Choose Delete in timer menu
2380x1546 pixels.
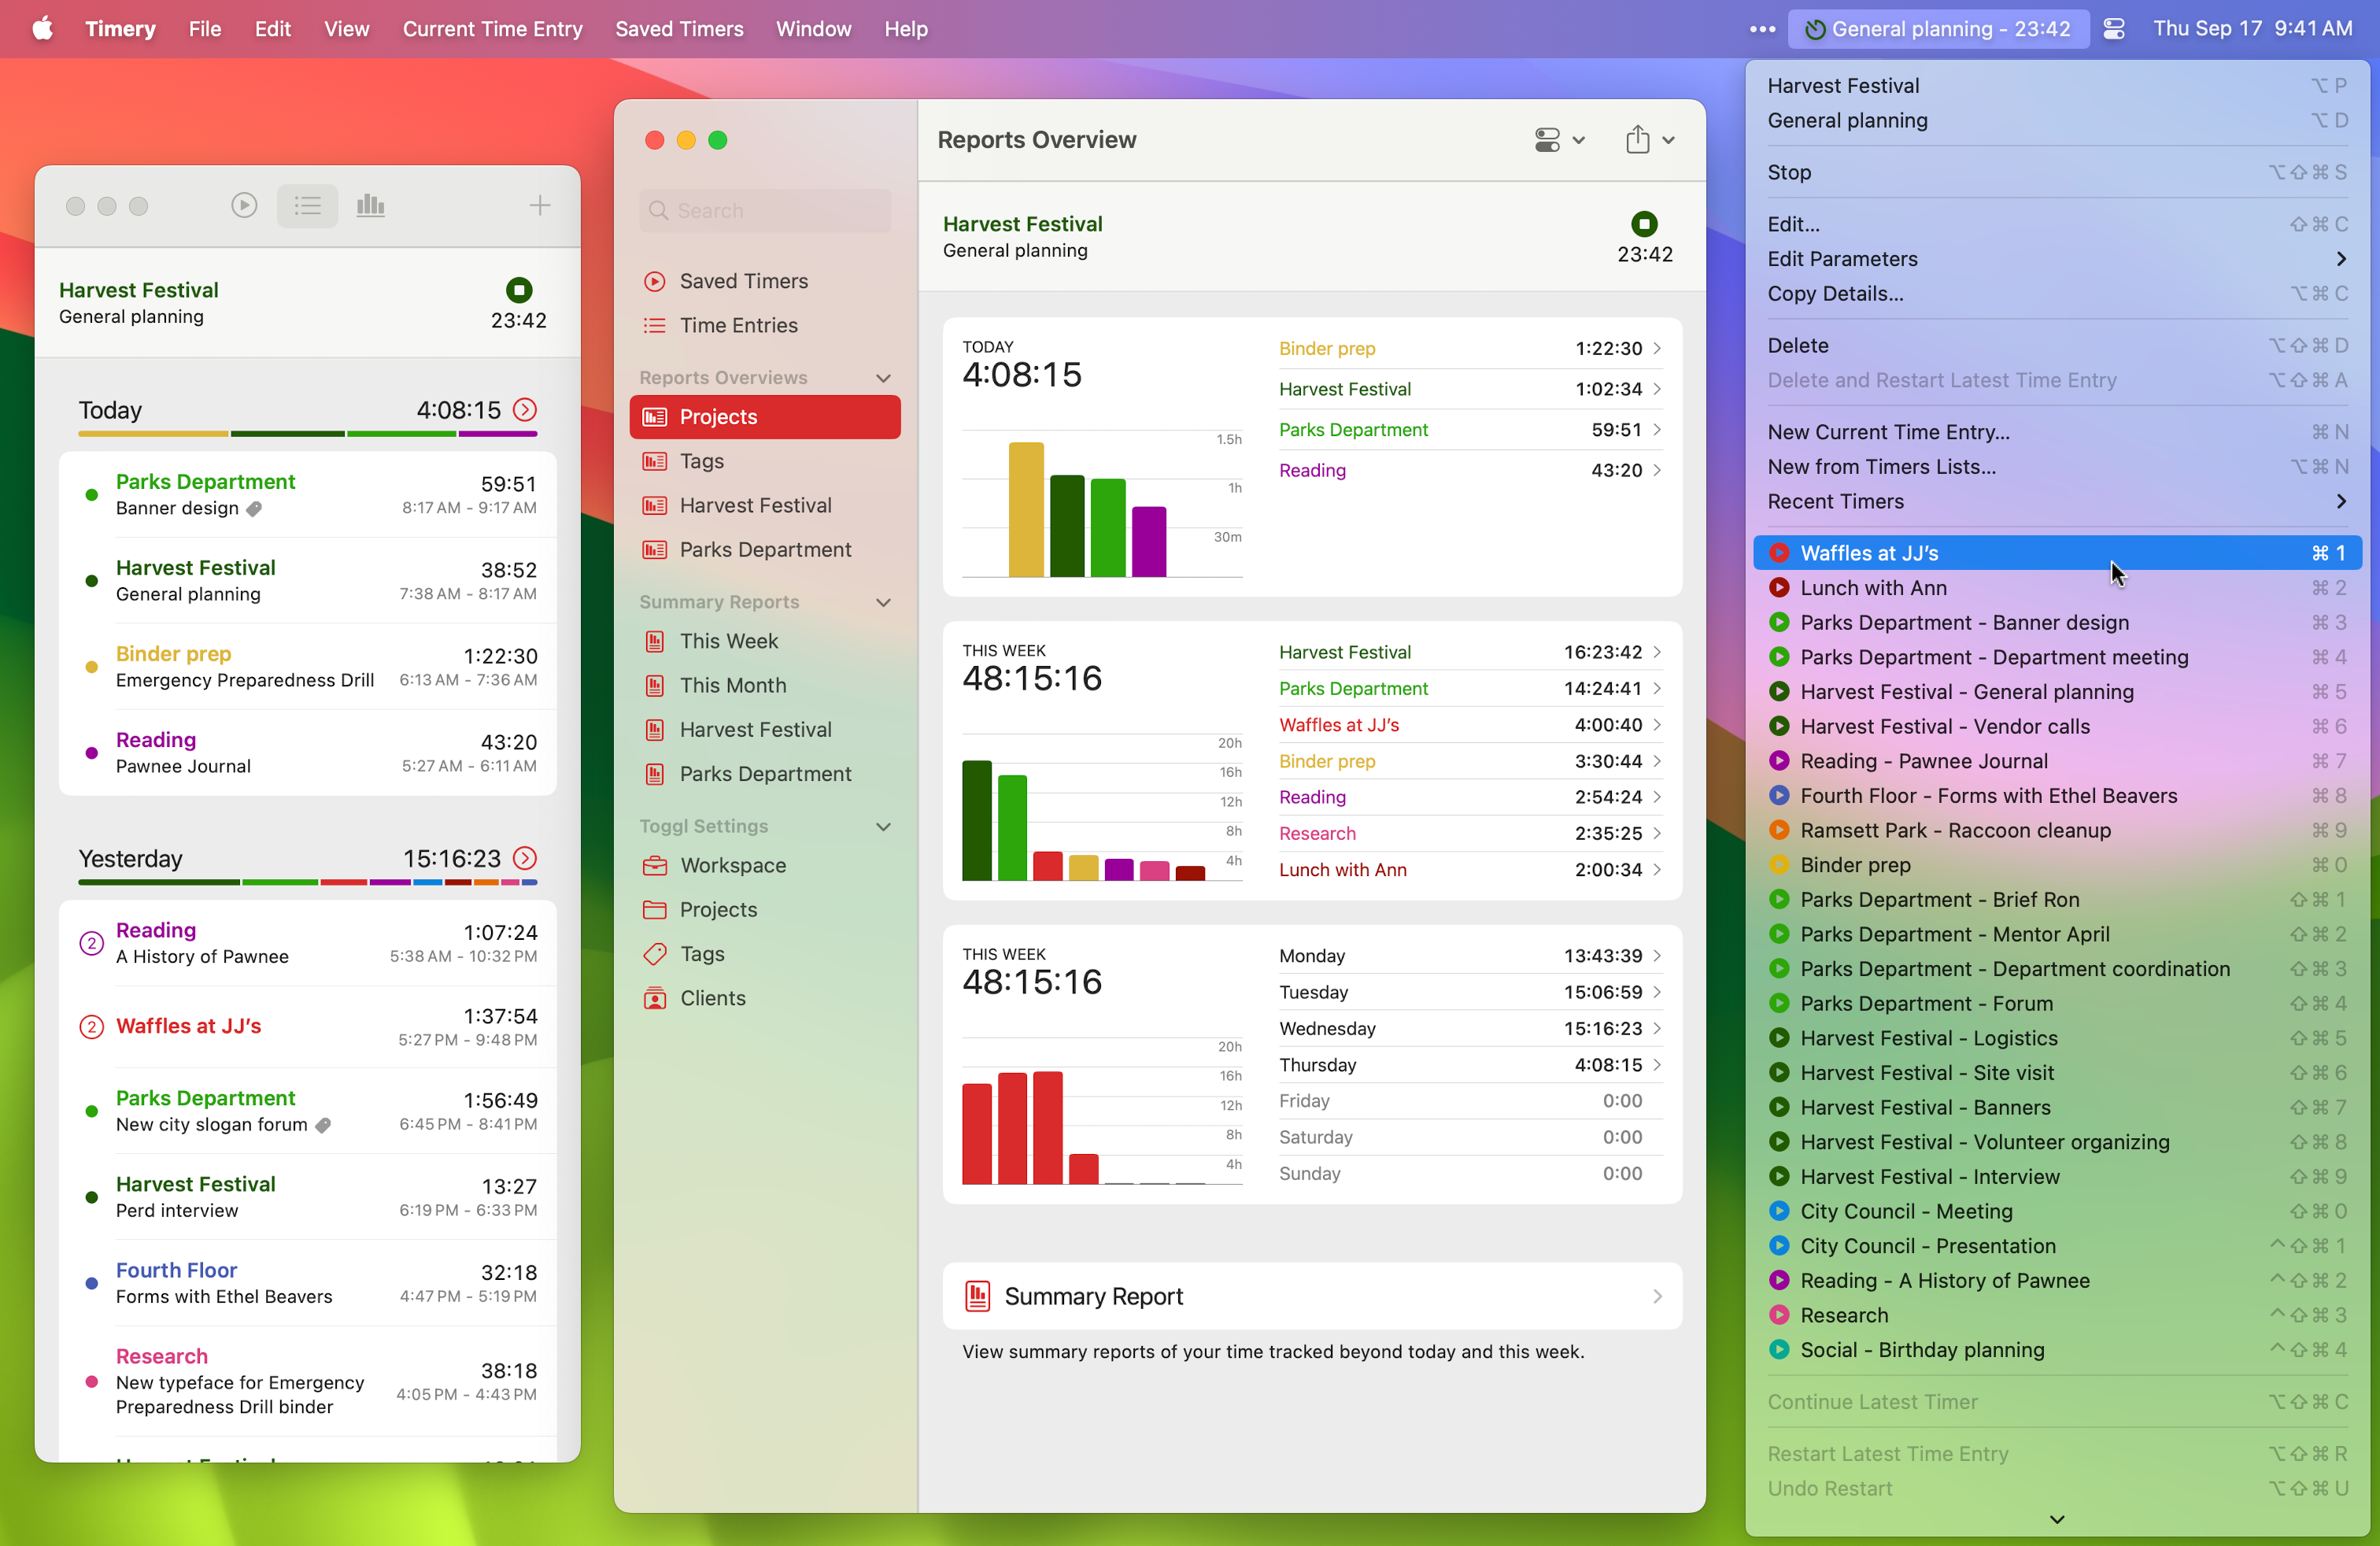[2057, 345]
